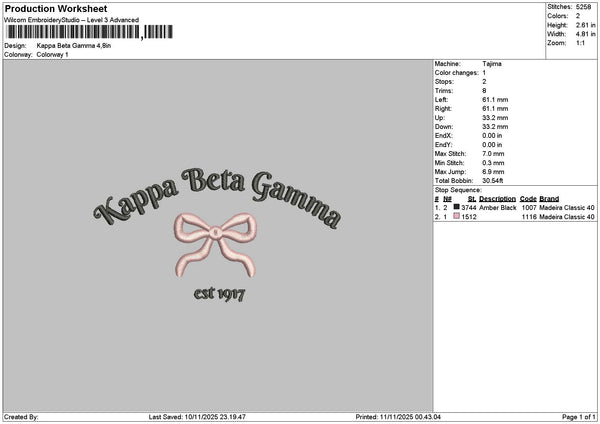Click the 'EndY:' value 0.00 in
600x424 pixels.
[x=492, y=145]
